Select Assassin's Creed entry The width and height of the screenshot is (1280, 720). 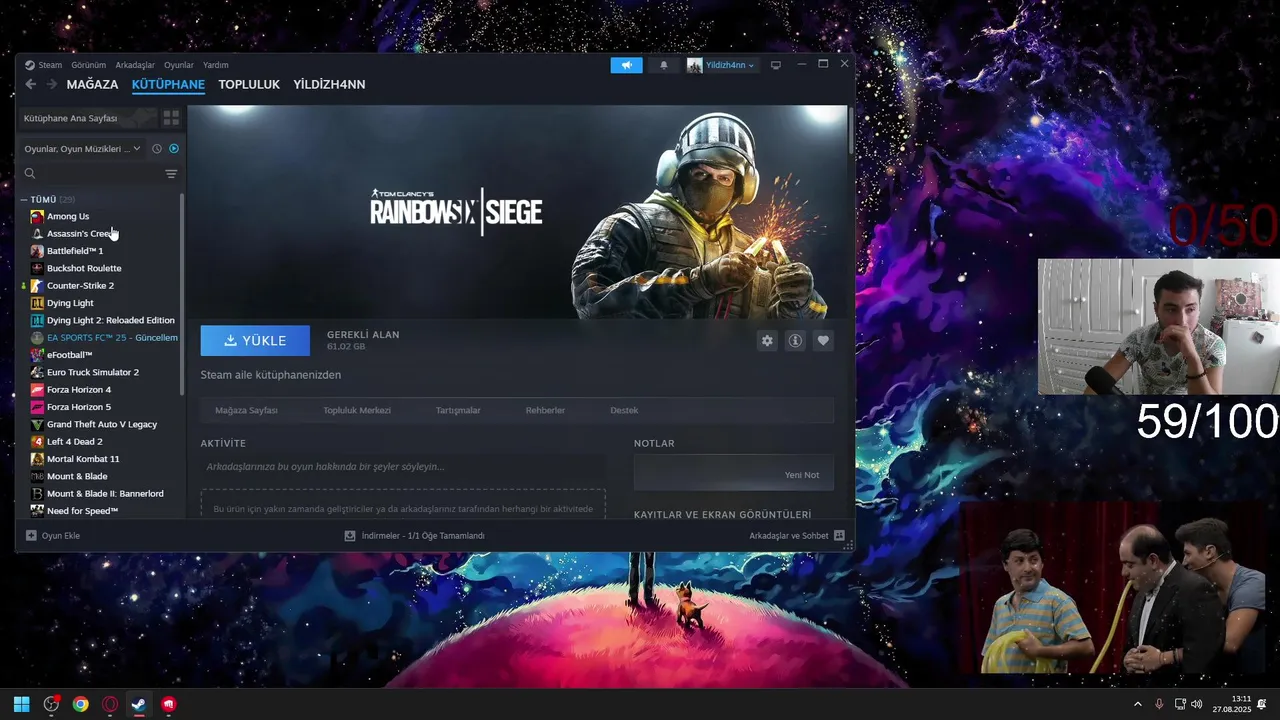click(x=80, y=233)
